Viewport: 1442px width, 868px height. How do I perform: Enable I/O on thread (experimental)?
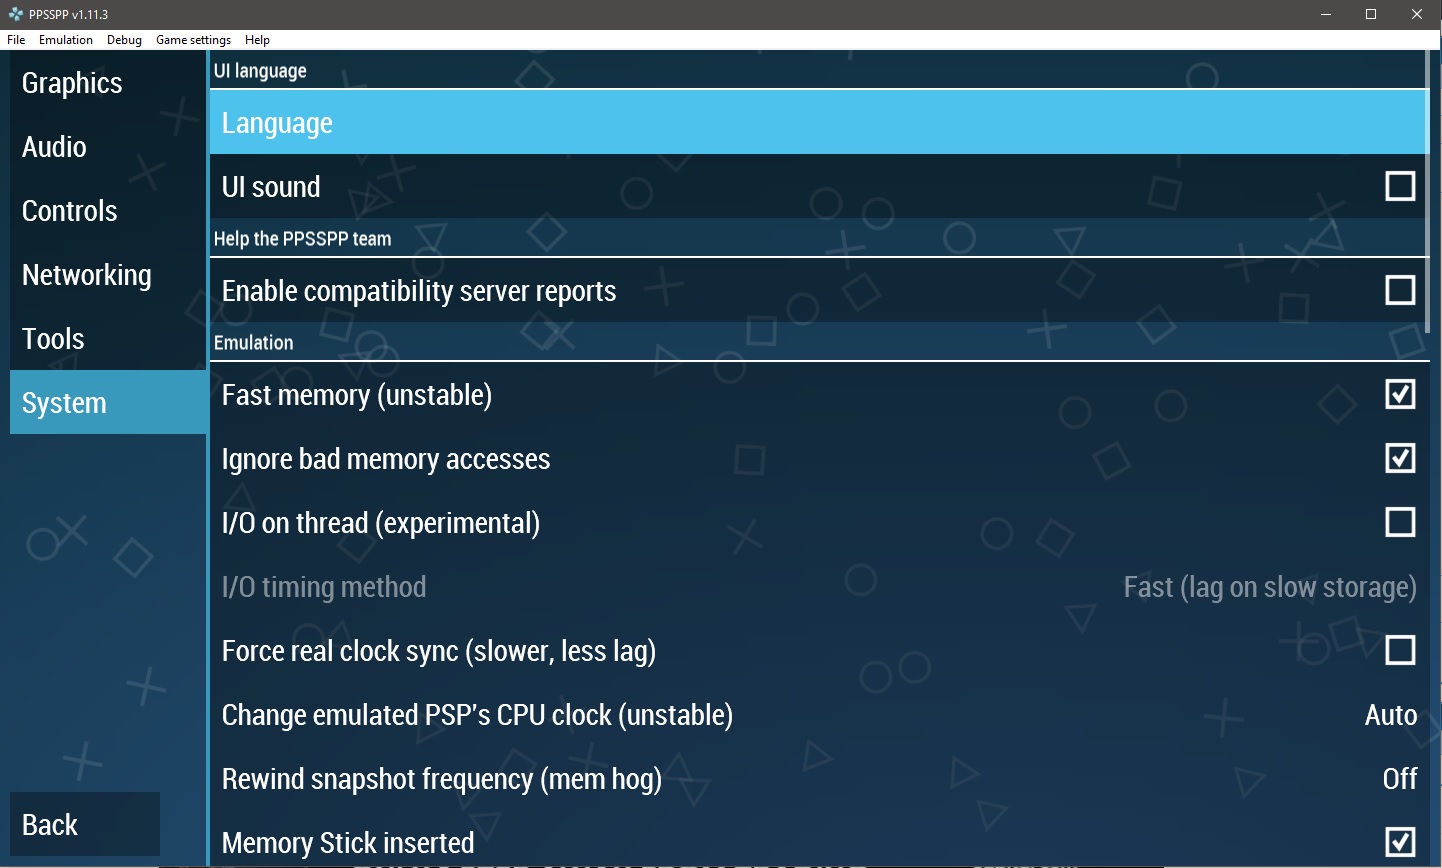[1399, 522]
